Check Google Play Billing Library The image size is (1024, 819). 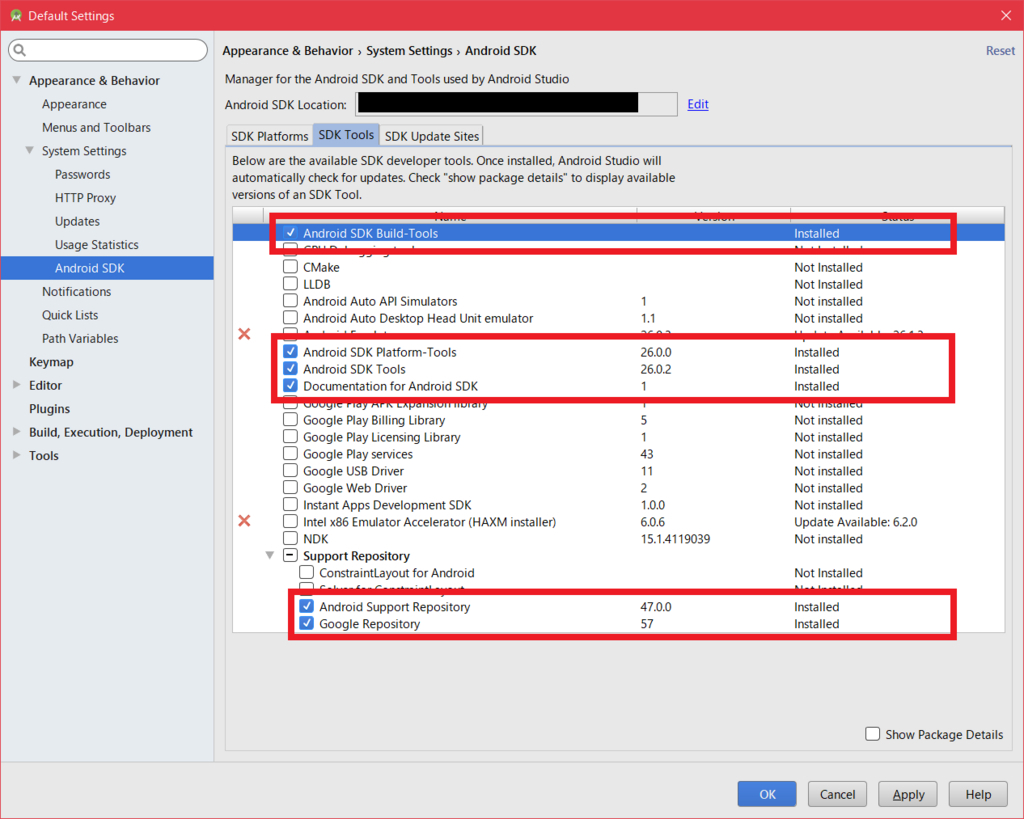click(291, 420)
